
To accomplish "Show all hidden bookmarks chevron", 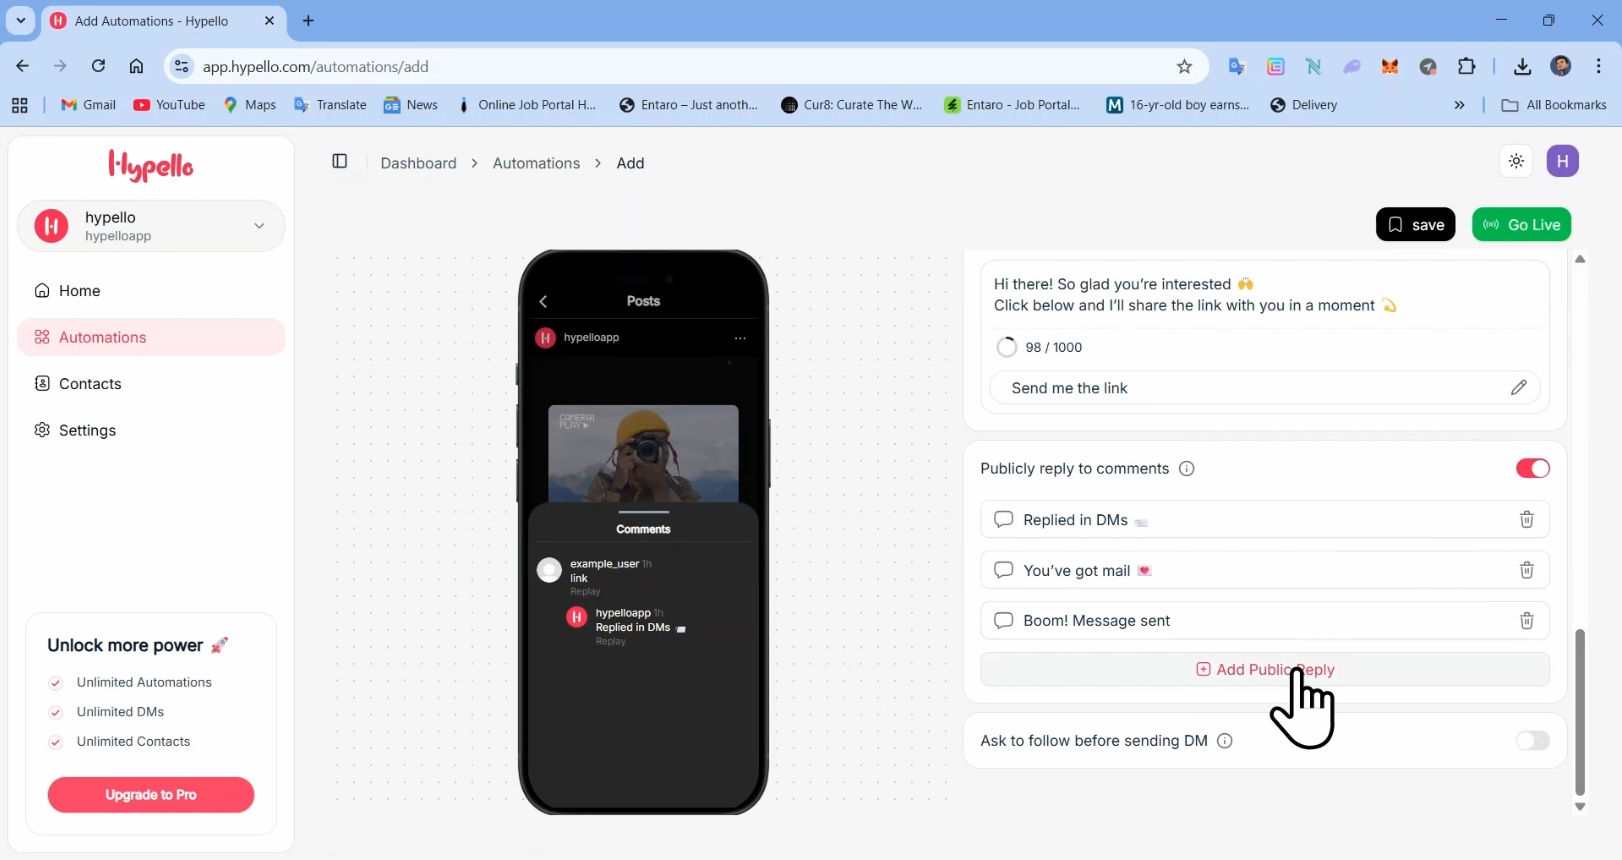I will coord(1459,105).
